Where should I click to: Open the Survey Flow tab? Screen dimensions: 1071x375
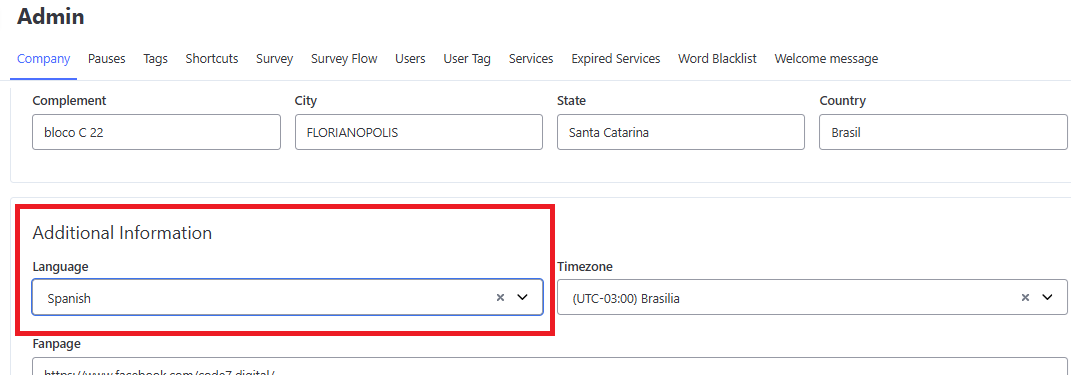pos(344,59)
